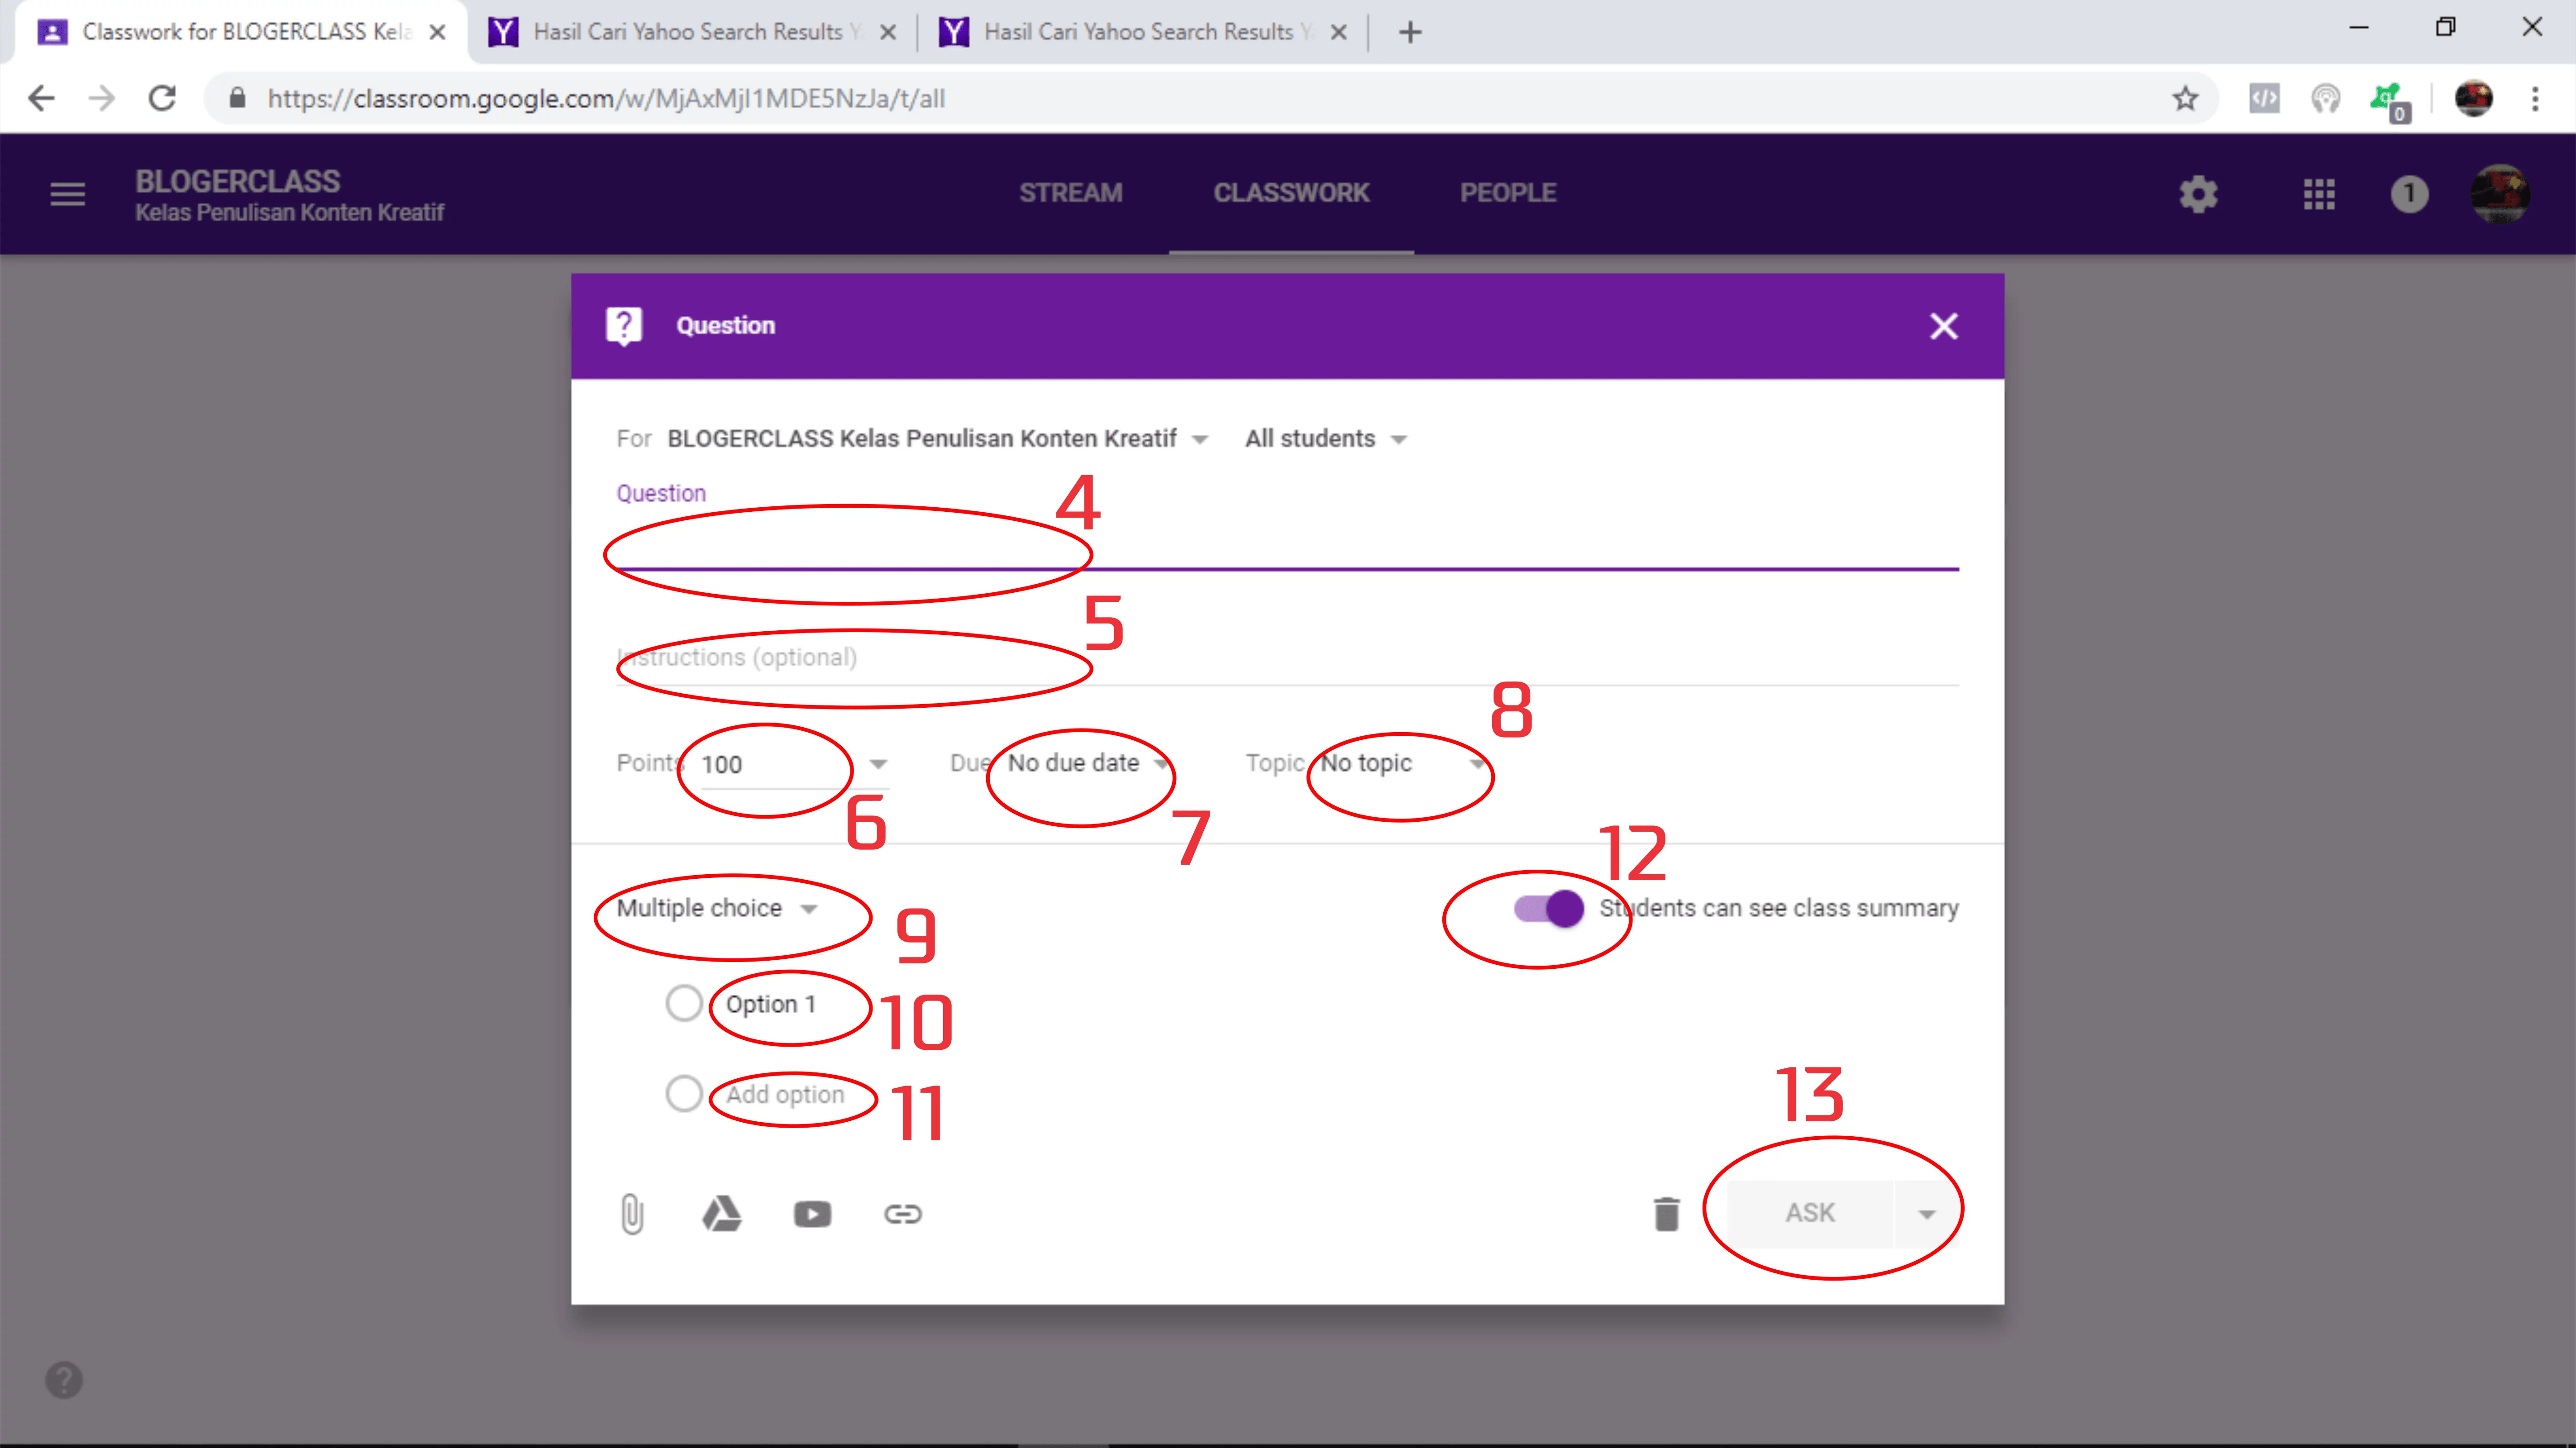Select the Option 1 radio button

coord(684,1003)
